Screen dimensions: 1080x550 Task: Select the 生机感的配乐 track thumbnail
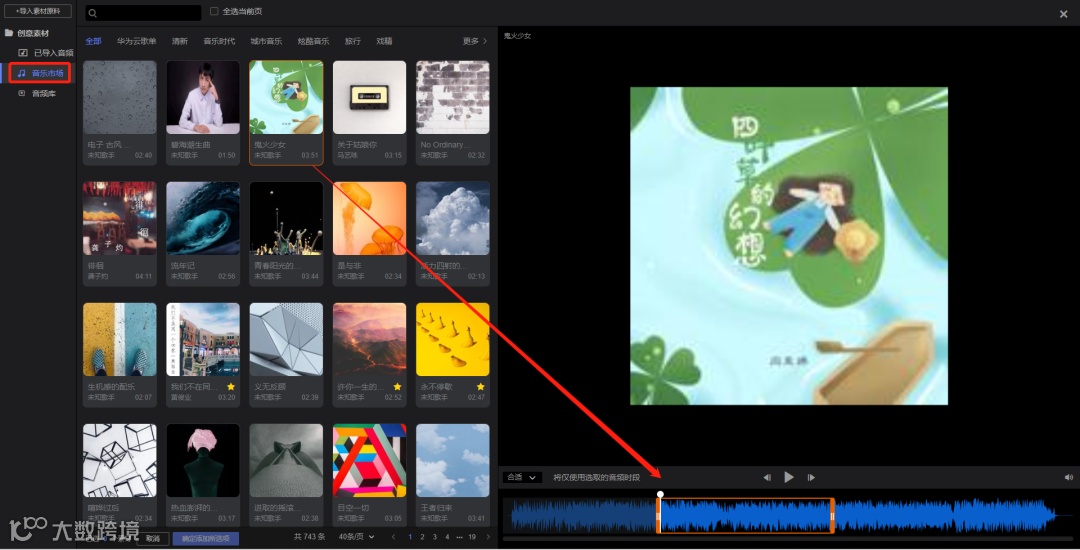pyautogui.click(x=120, y=339)
